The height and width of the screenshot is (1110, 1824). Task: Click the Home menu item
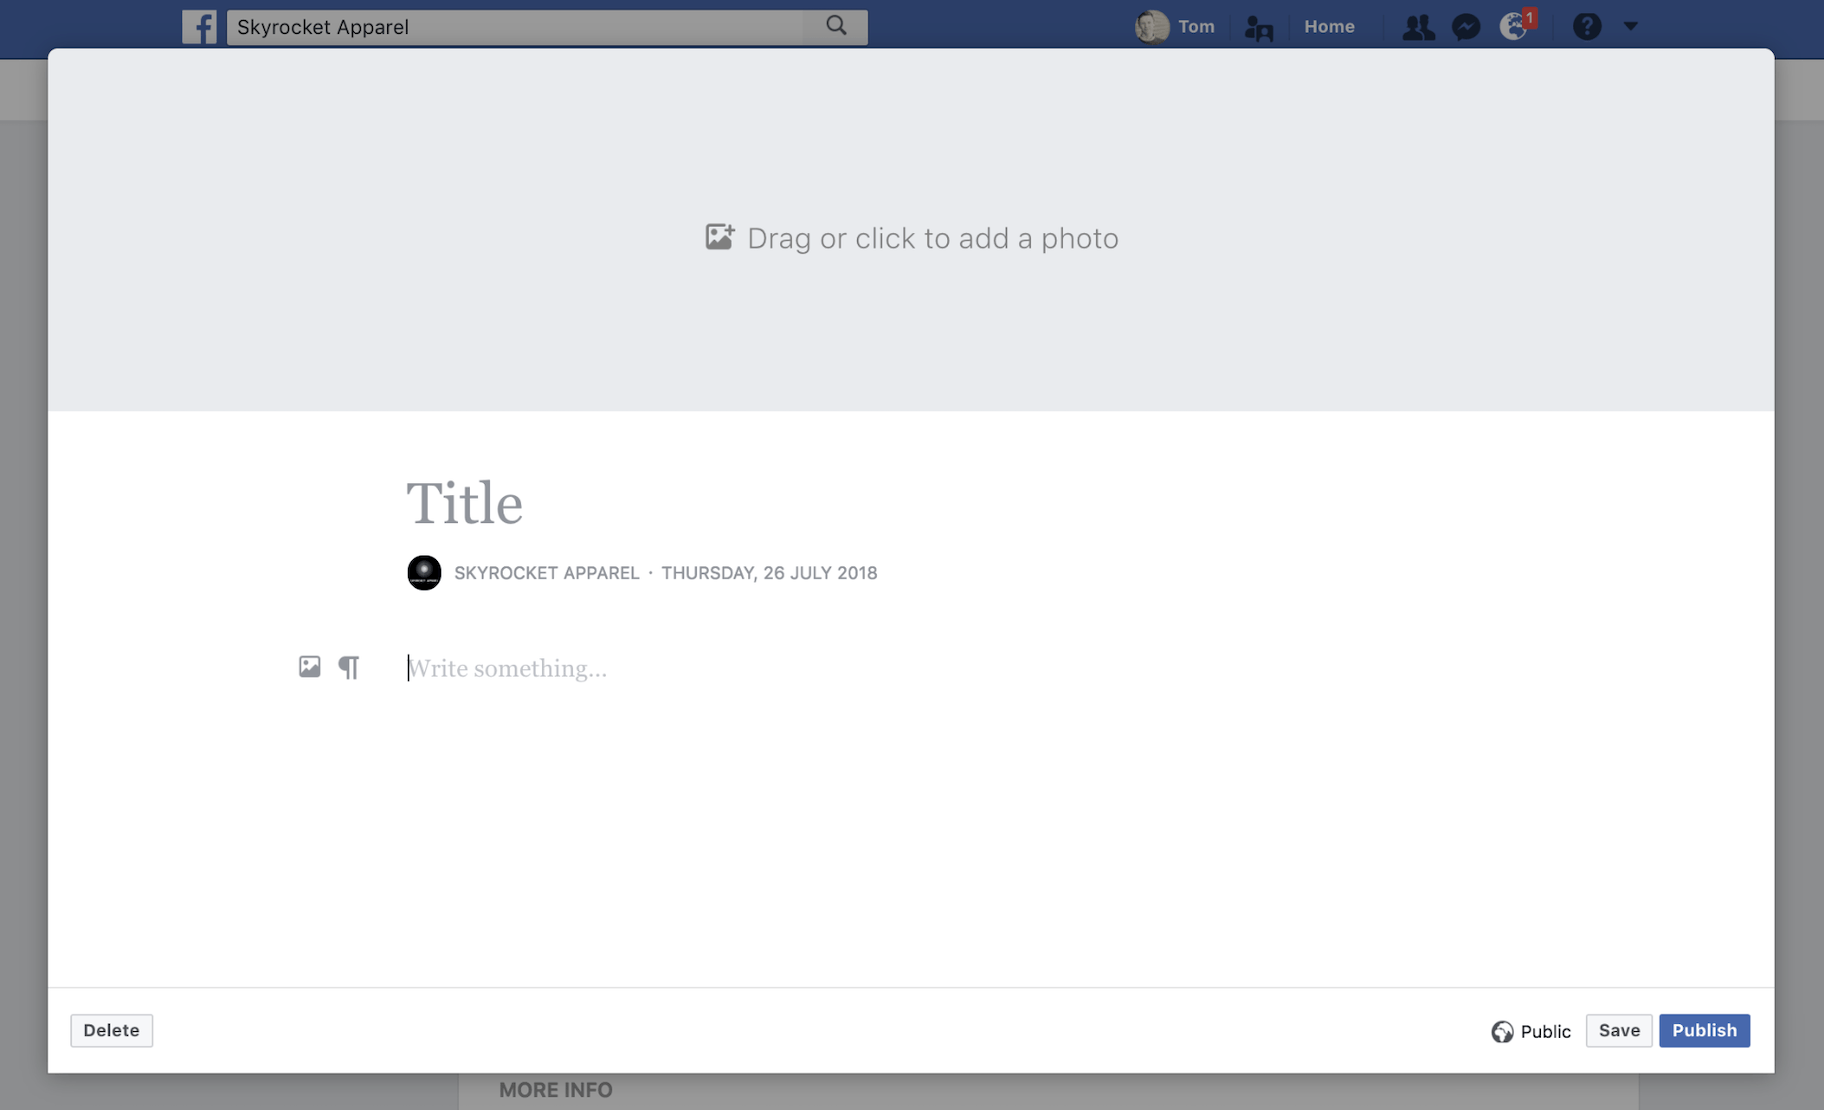1330,27
